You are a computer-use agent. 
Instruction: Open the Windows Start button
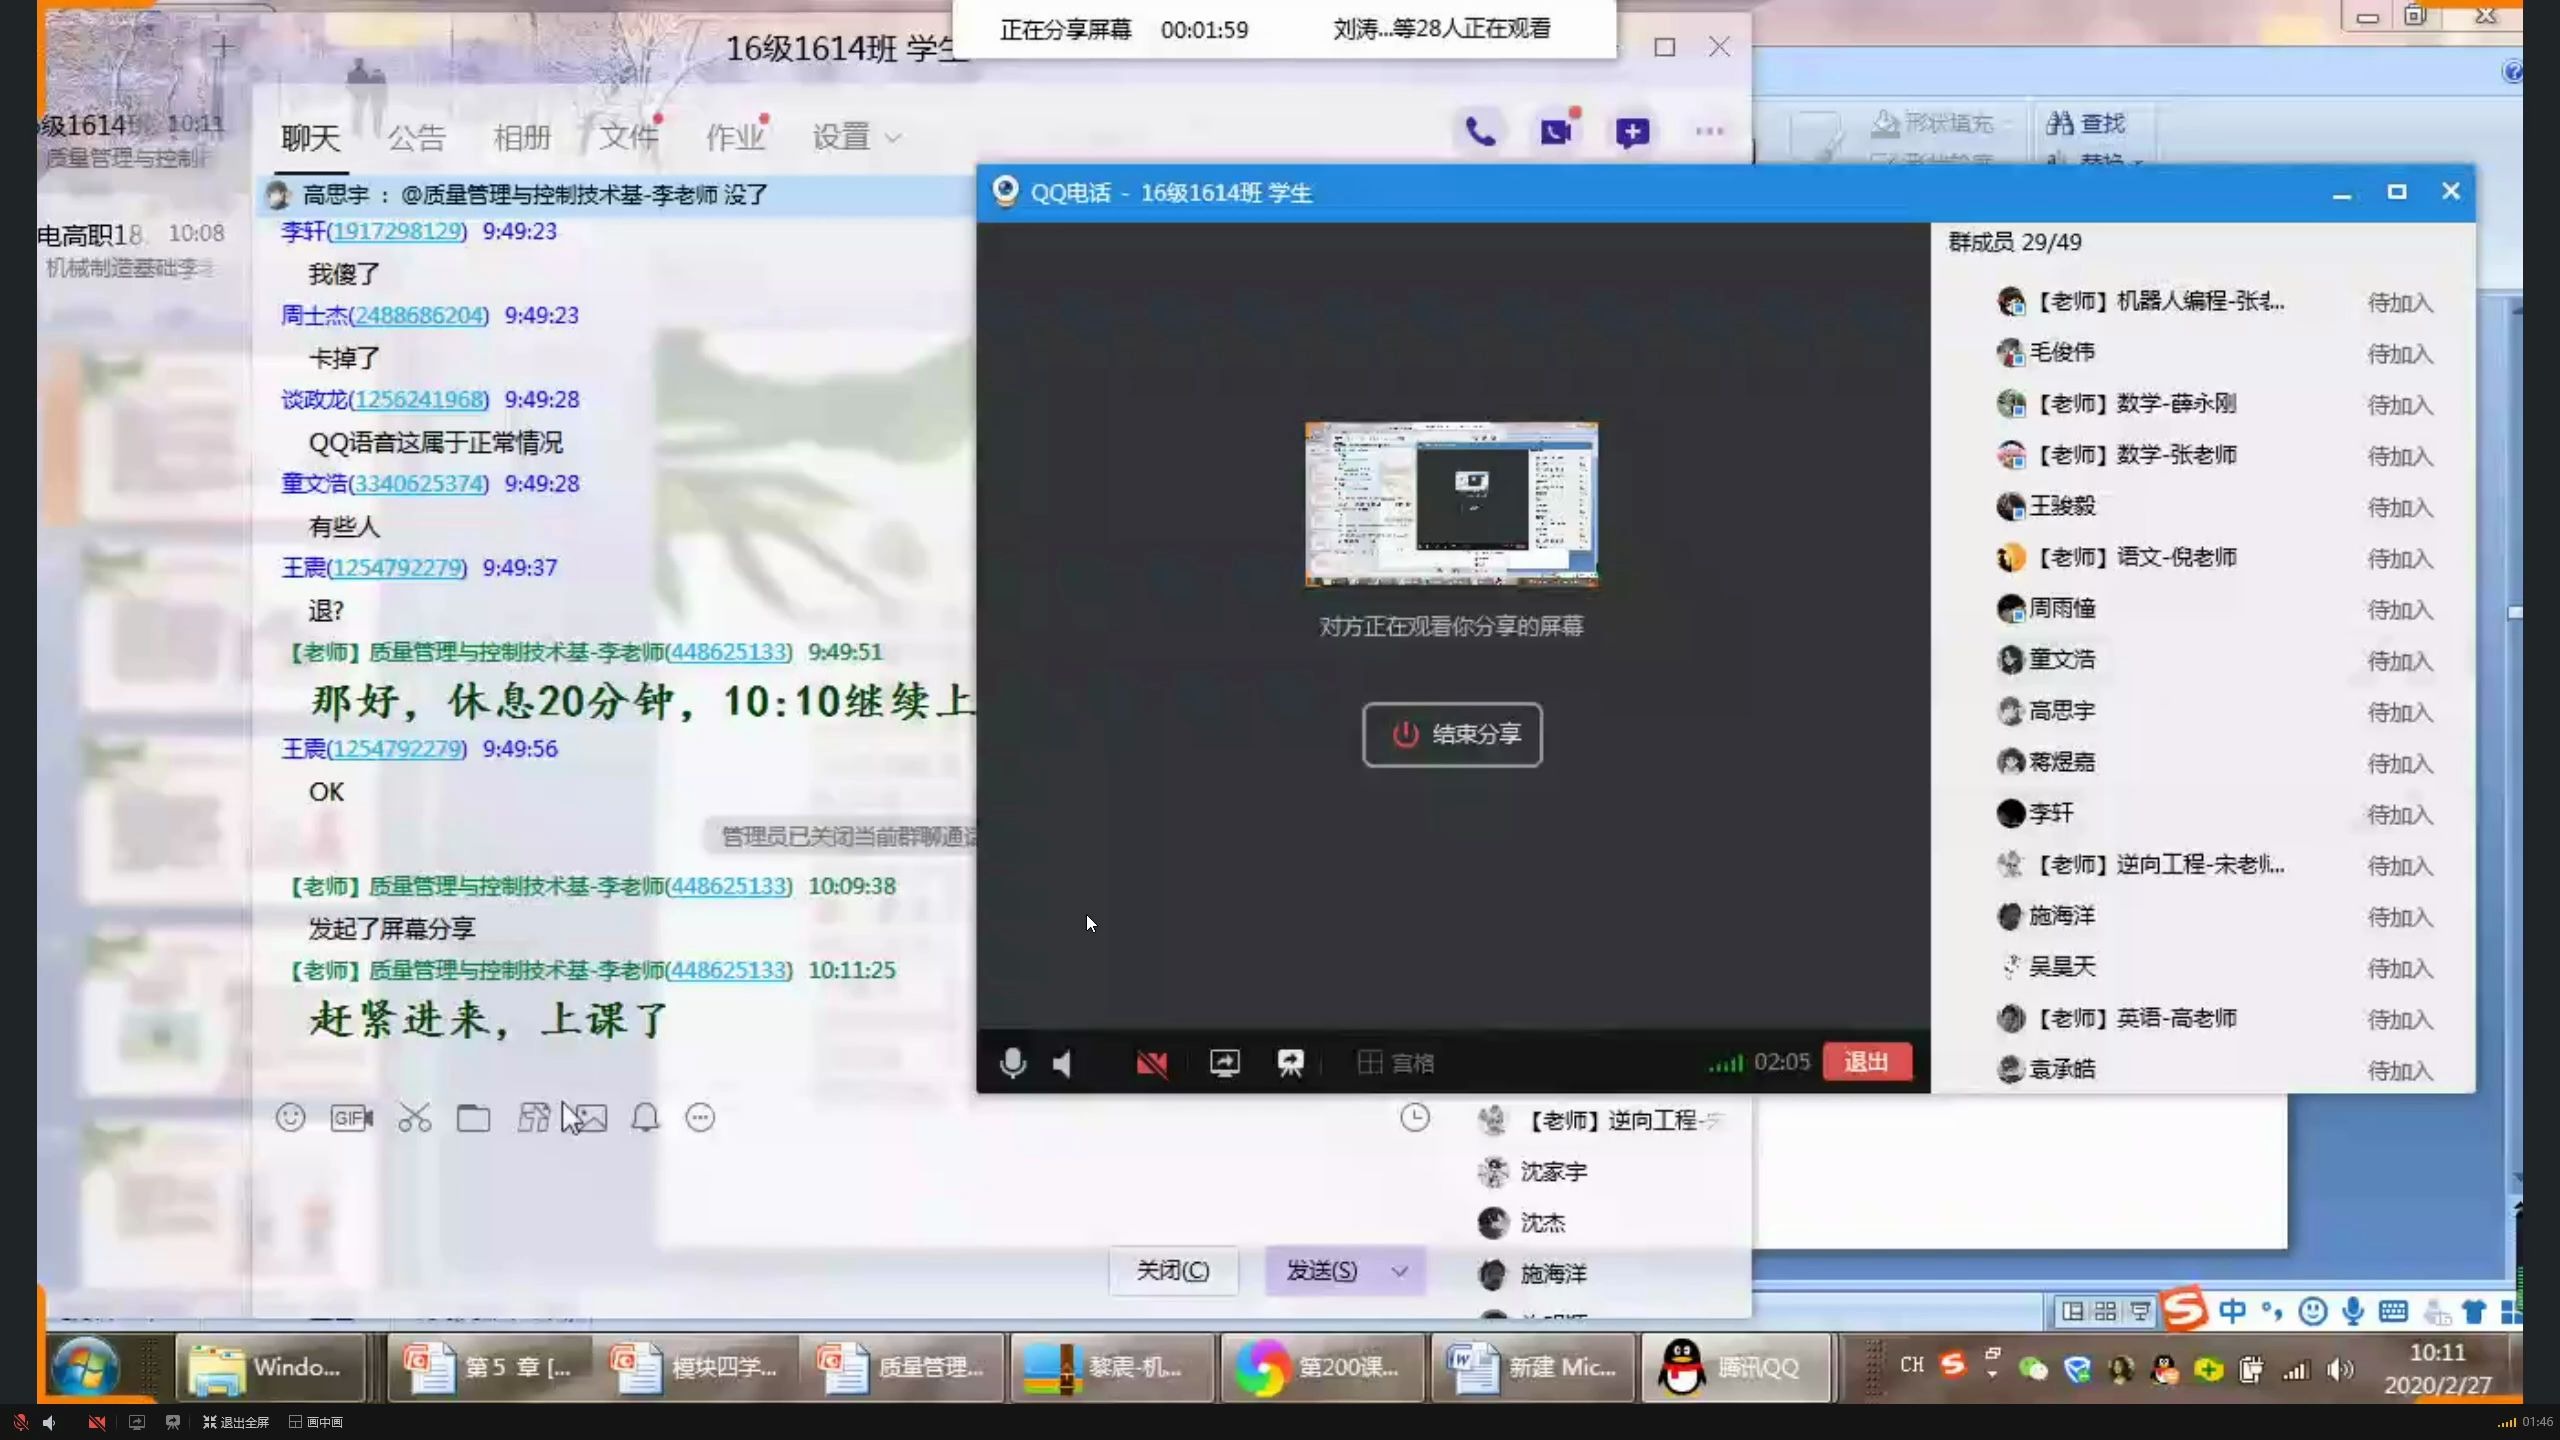pos(84,1367)
